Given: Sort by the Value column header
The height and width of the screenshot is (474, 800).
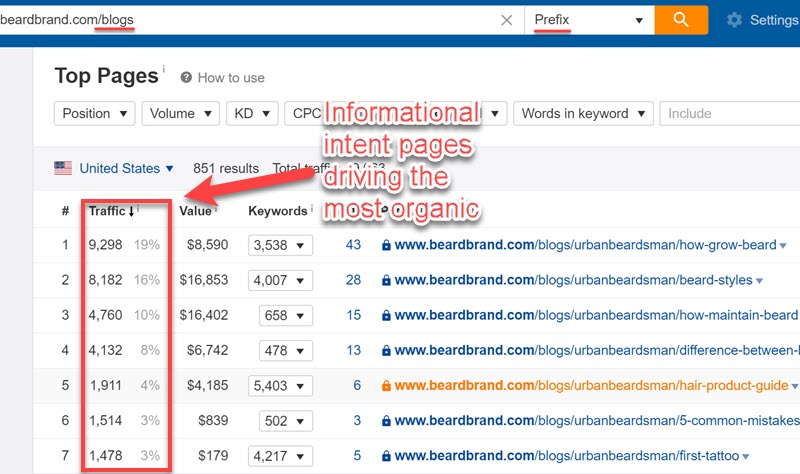Looking at the screenshot, I should (195, 211).
